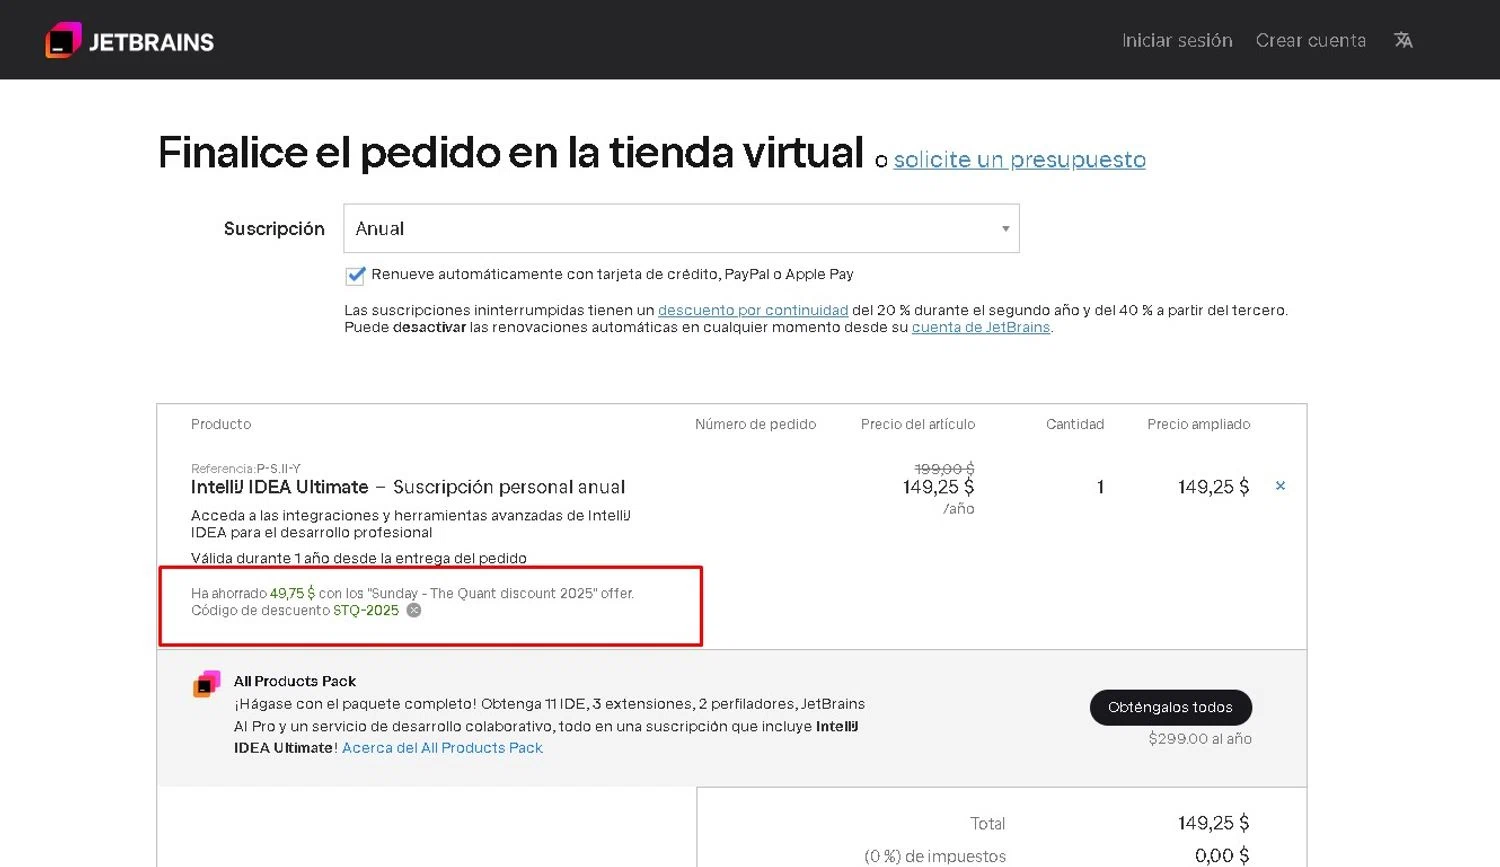The height and width of the screenshot is (867, 1500).
Task: Open cuenta de JetBrains link
Action: (981, 327)
